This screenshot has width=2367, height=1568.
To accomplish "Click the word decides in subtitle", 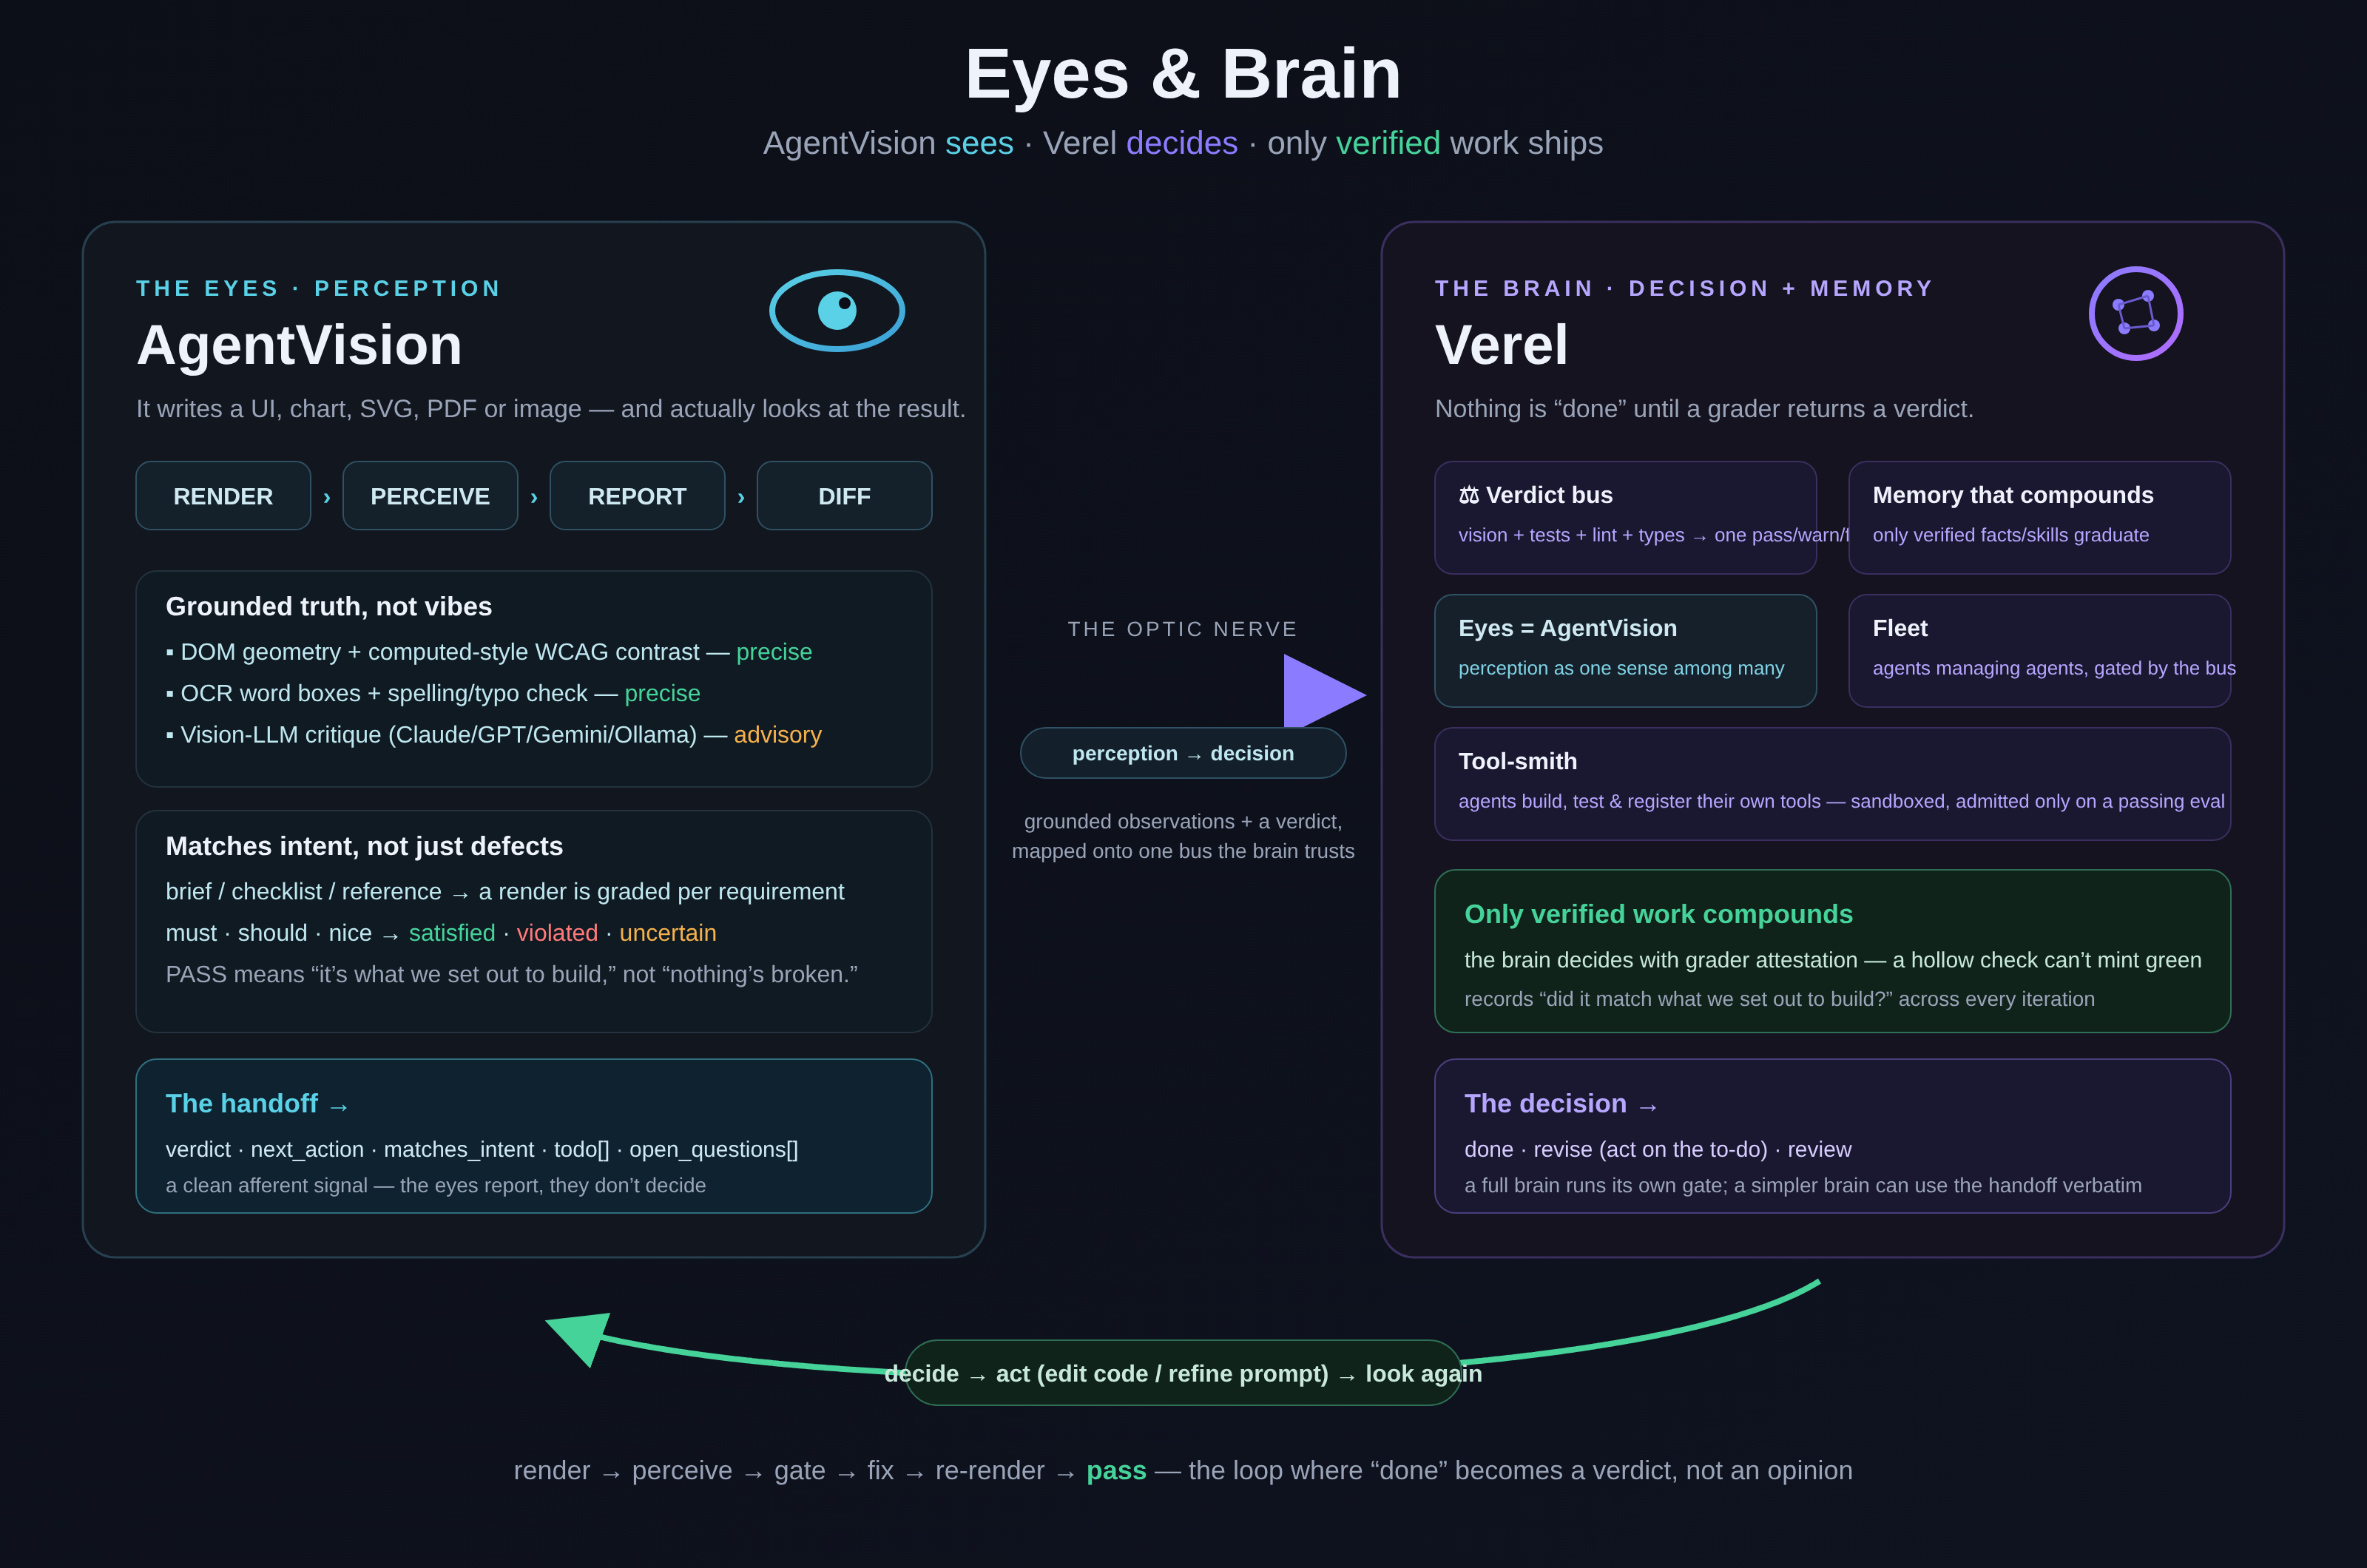I will [x=1182, y=143].
